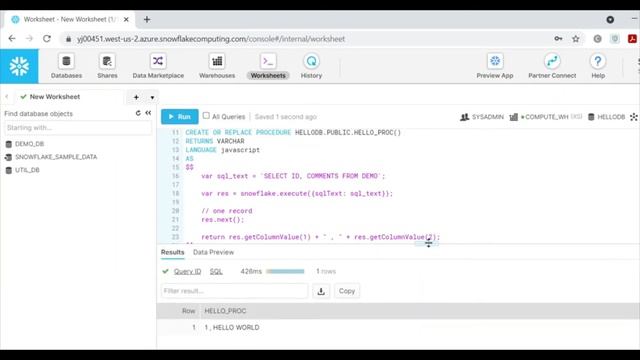The width and height of the screenshot is (640, 360).
Task: Click the HELLO_PROC column header
Action: point(225,311)
